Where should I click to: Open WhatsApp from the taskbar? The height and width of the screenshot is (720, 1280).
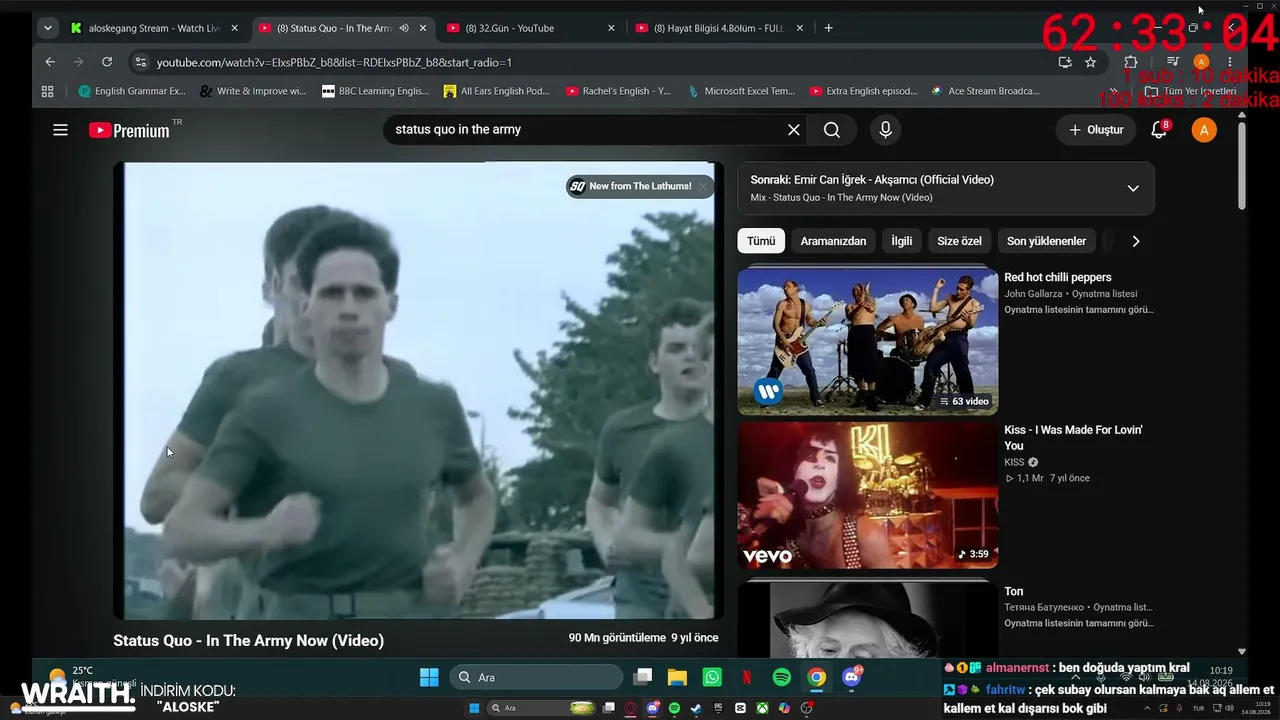click(x=712, y=677)
